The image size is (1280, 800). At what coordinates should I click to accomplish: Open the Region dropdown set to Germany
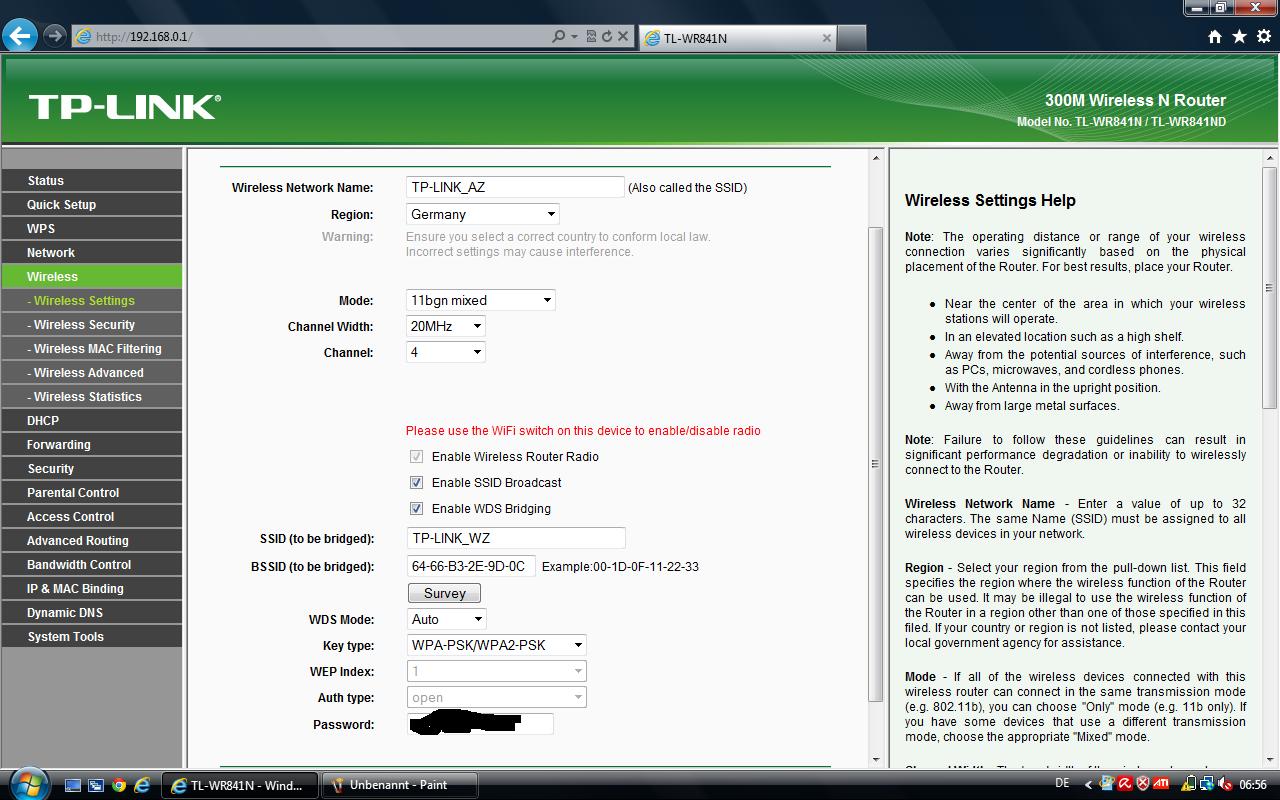tap(482, 214)
